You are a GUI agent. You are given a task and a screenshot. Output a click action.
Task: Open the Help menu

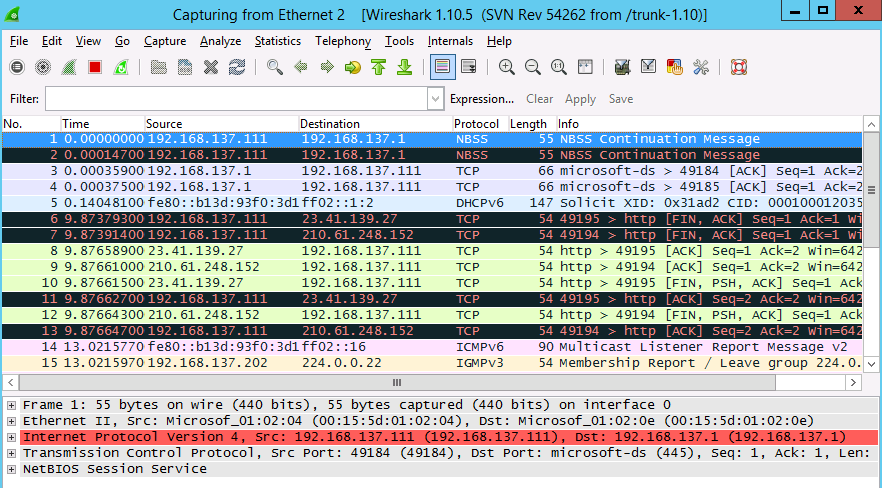pos(499,41)
